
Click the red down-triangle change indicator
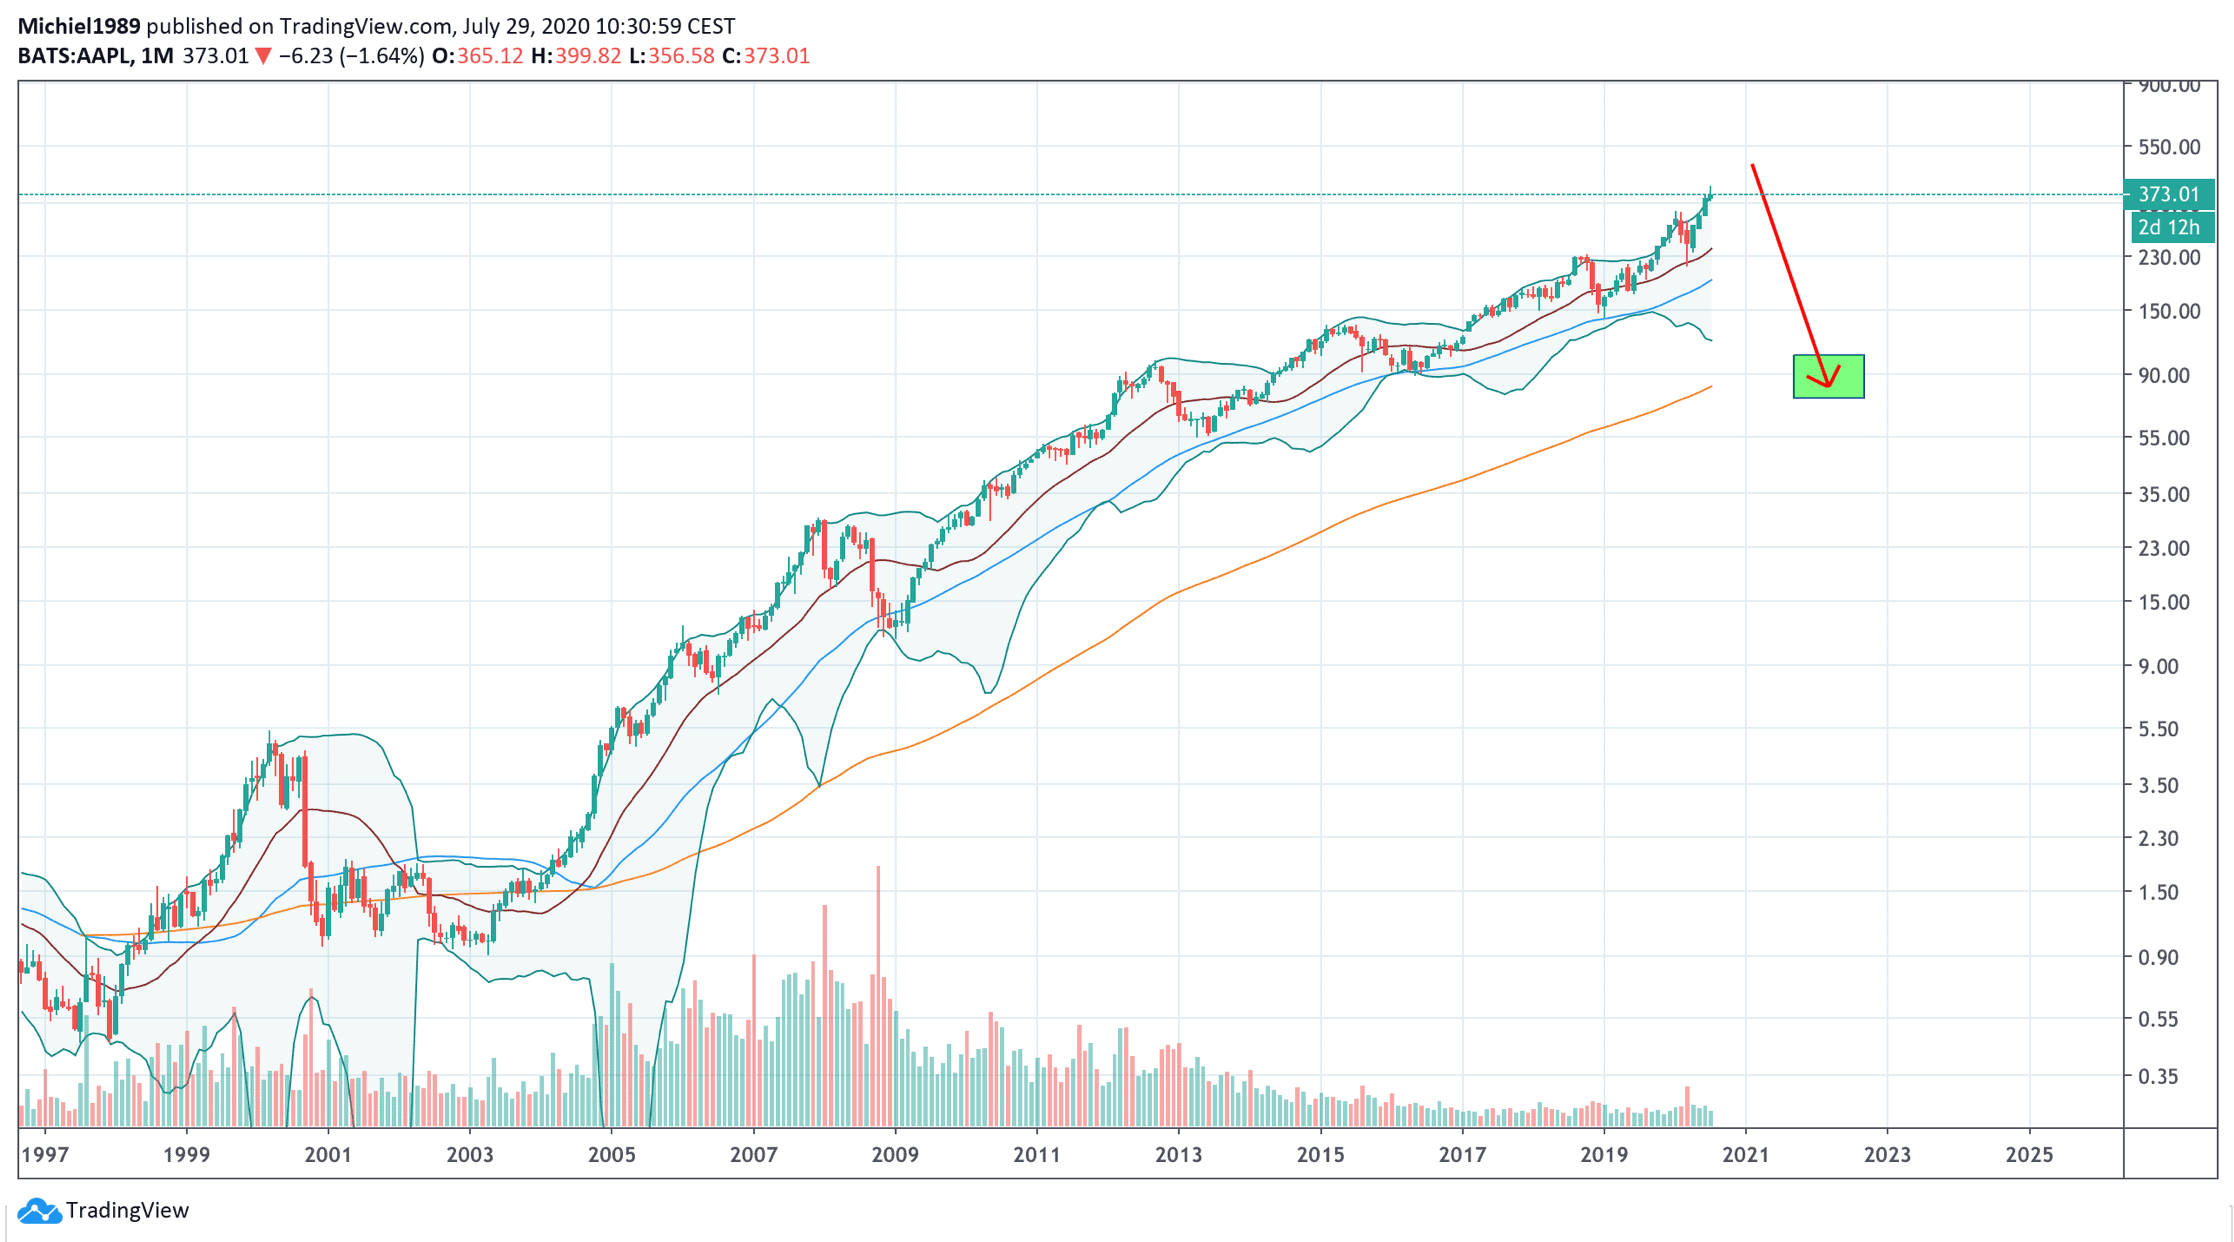click(x=263, y=57)
